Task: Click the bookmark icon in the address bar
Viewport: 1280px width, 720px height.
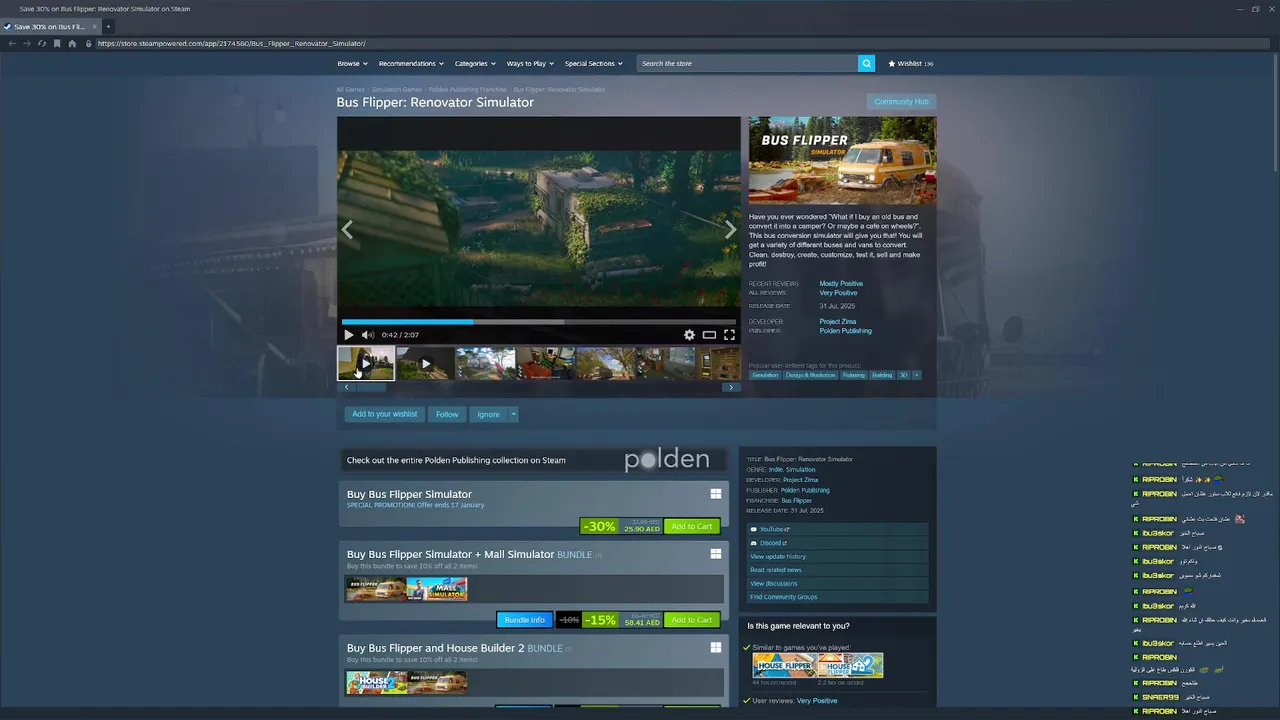Action: (57, 44)
